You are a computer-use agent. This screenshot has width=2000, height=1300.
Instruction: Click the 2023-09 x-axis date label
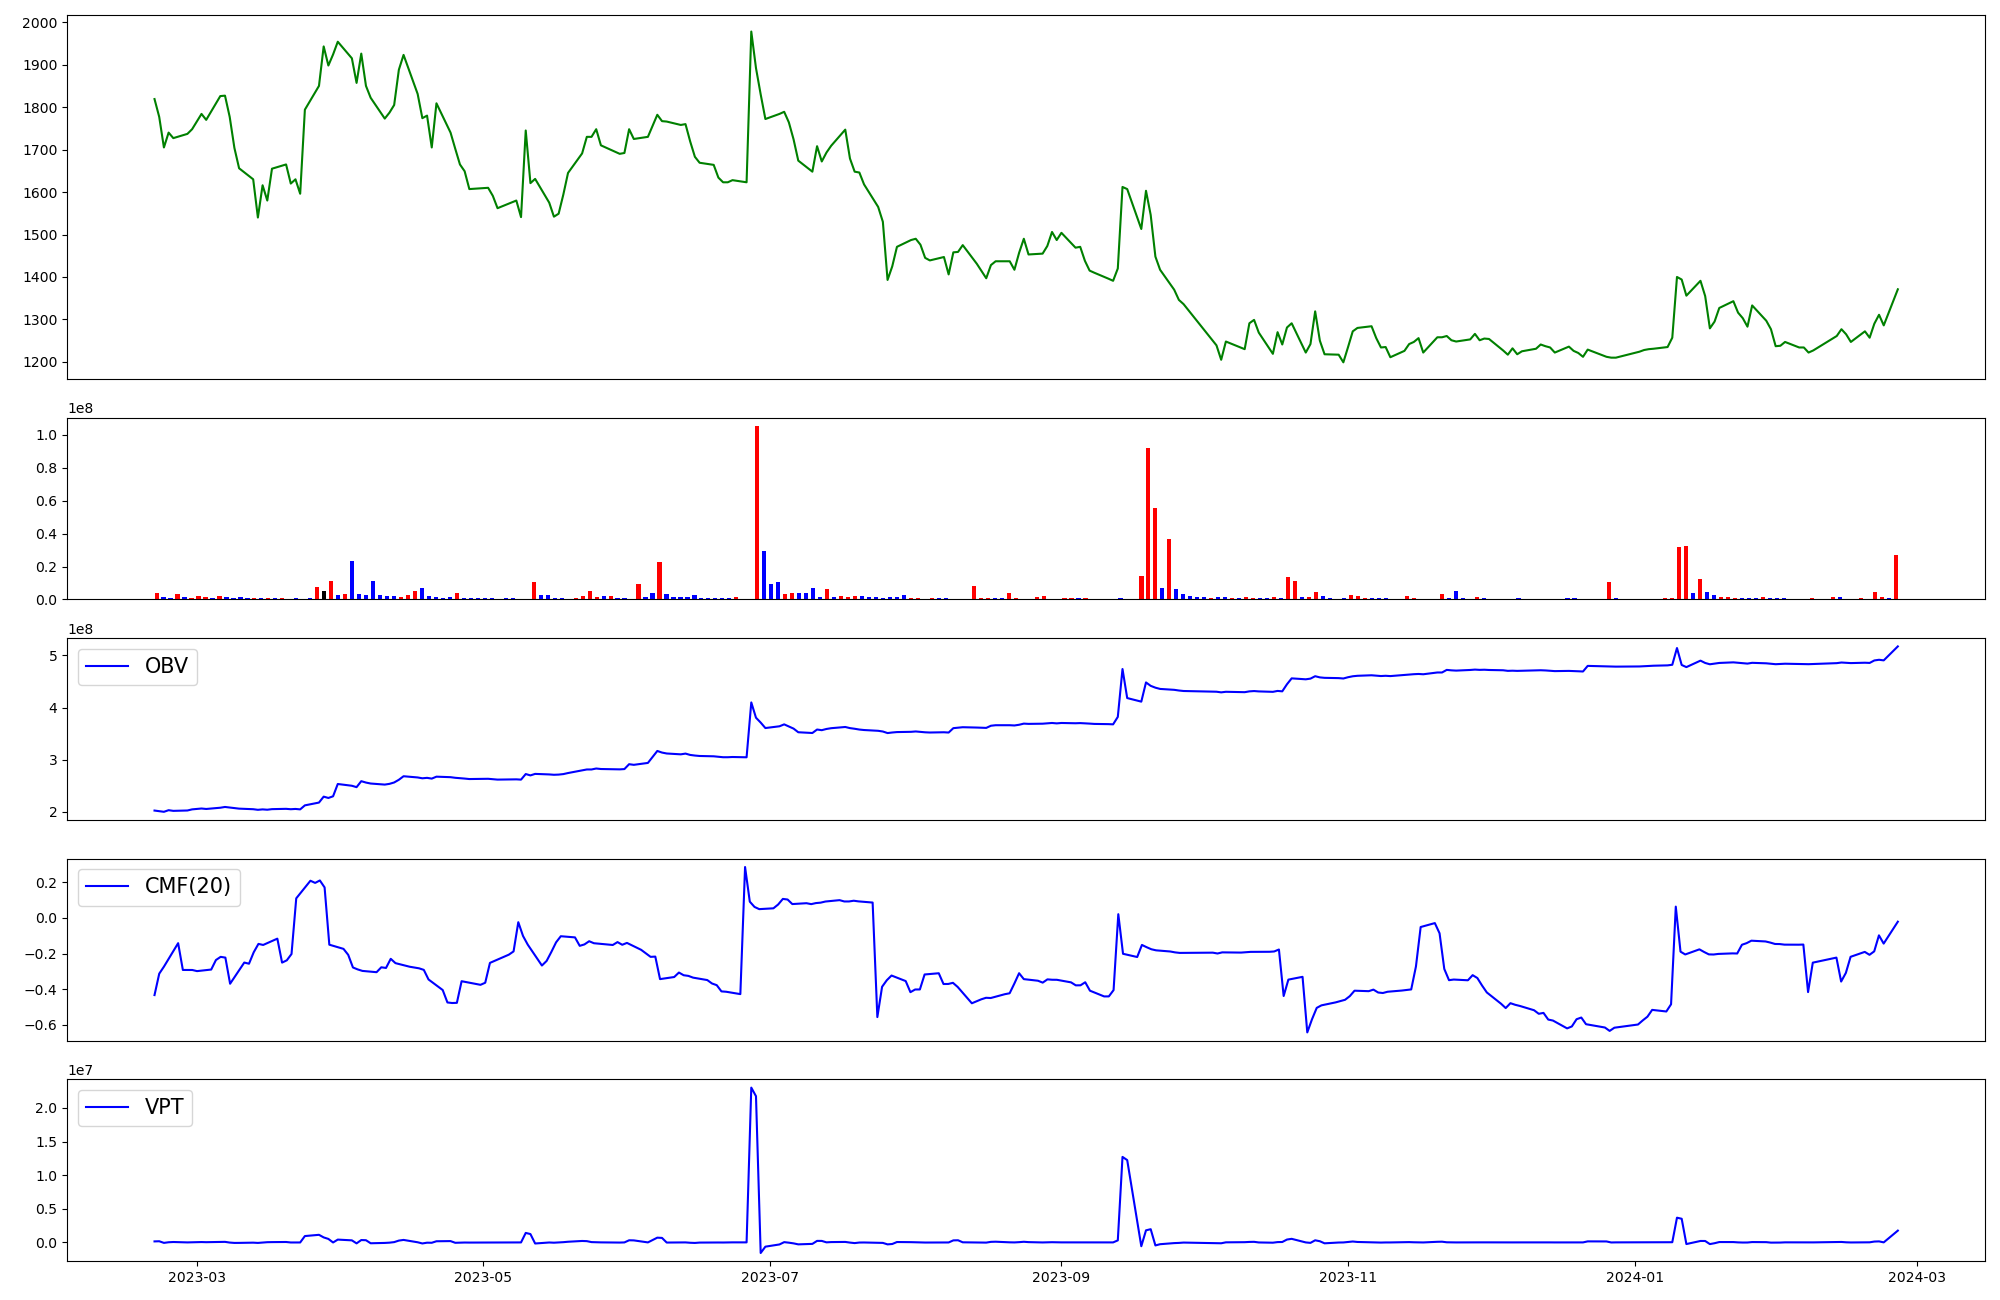(x=1060, y=1276)
